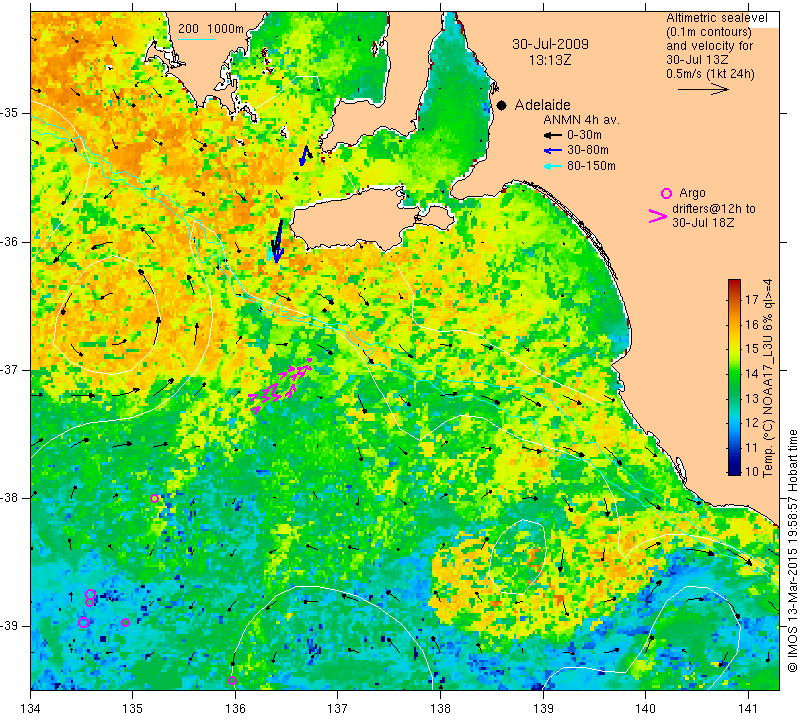Click the green 14 degree colorbar section
Screen dimensions: 800x720
pyautogui.click(x=734, y=374)
